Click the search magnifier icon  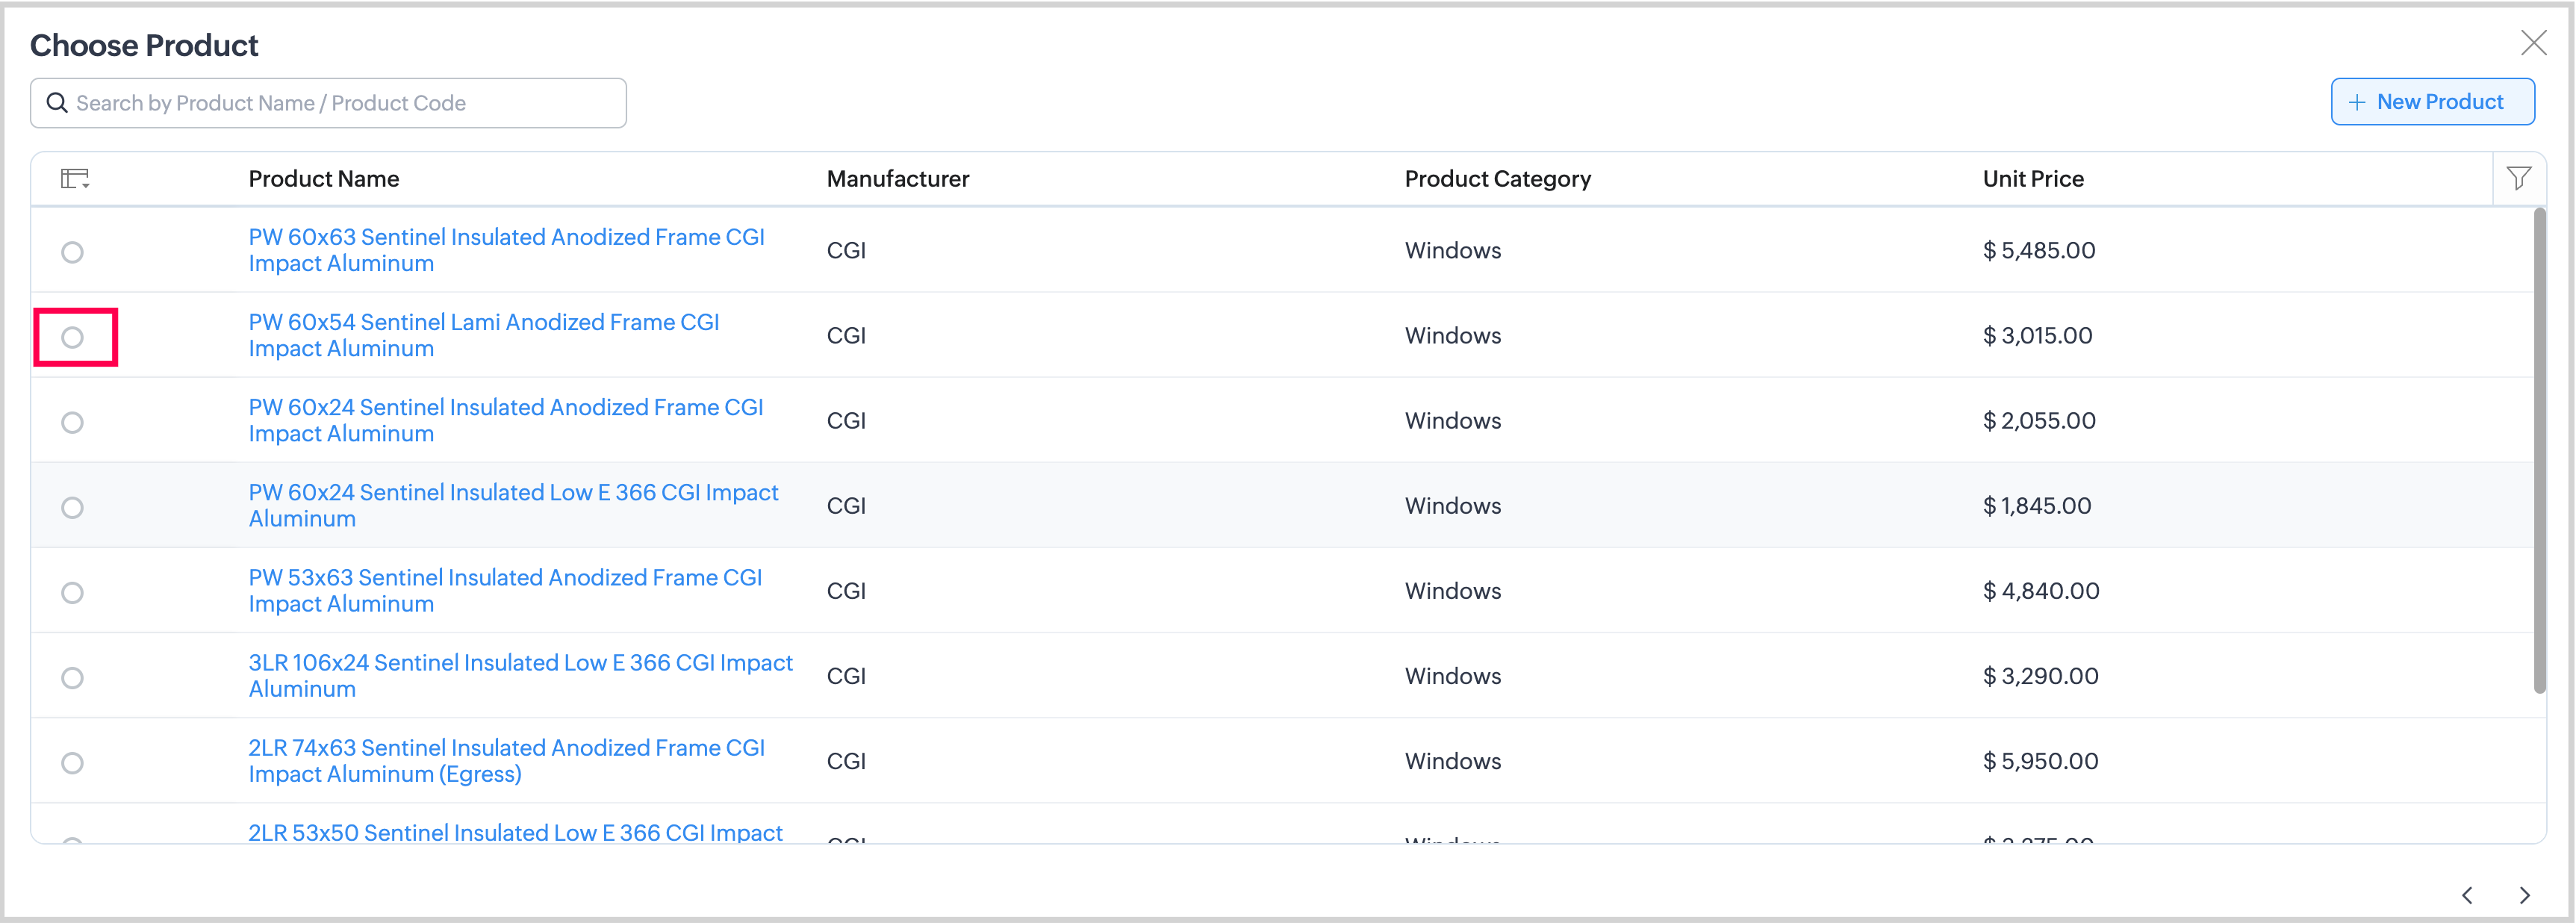[x=57, y=103]
